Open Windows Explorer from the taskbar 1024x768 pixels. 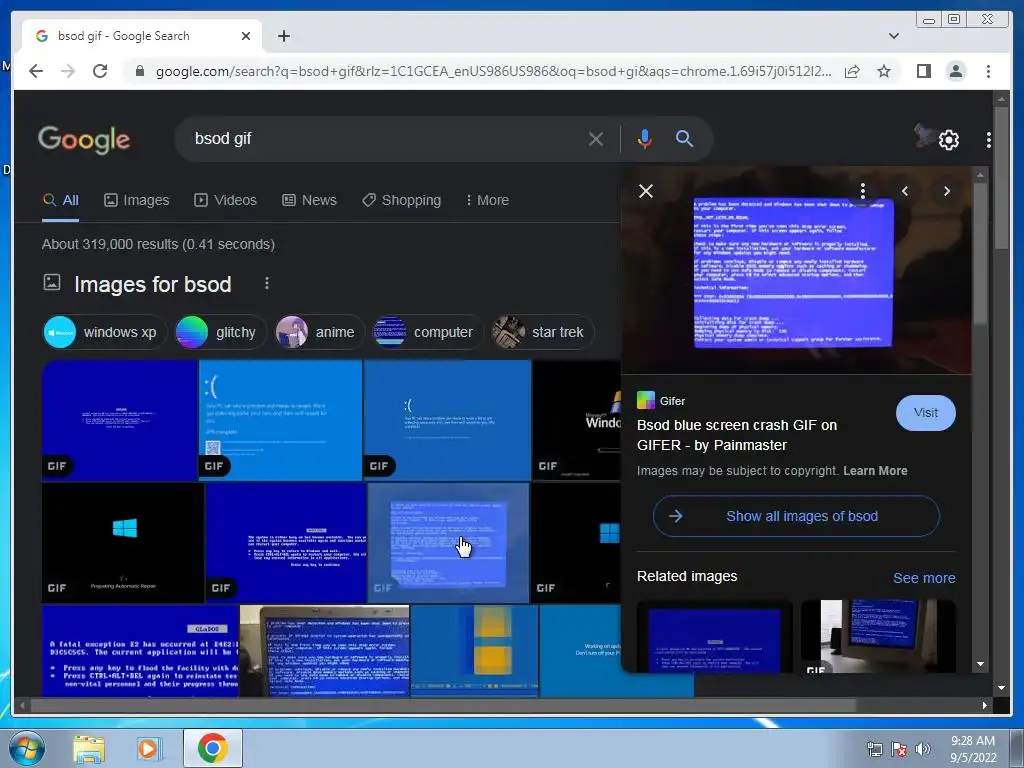[x=88, y=748]
